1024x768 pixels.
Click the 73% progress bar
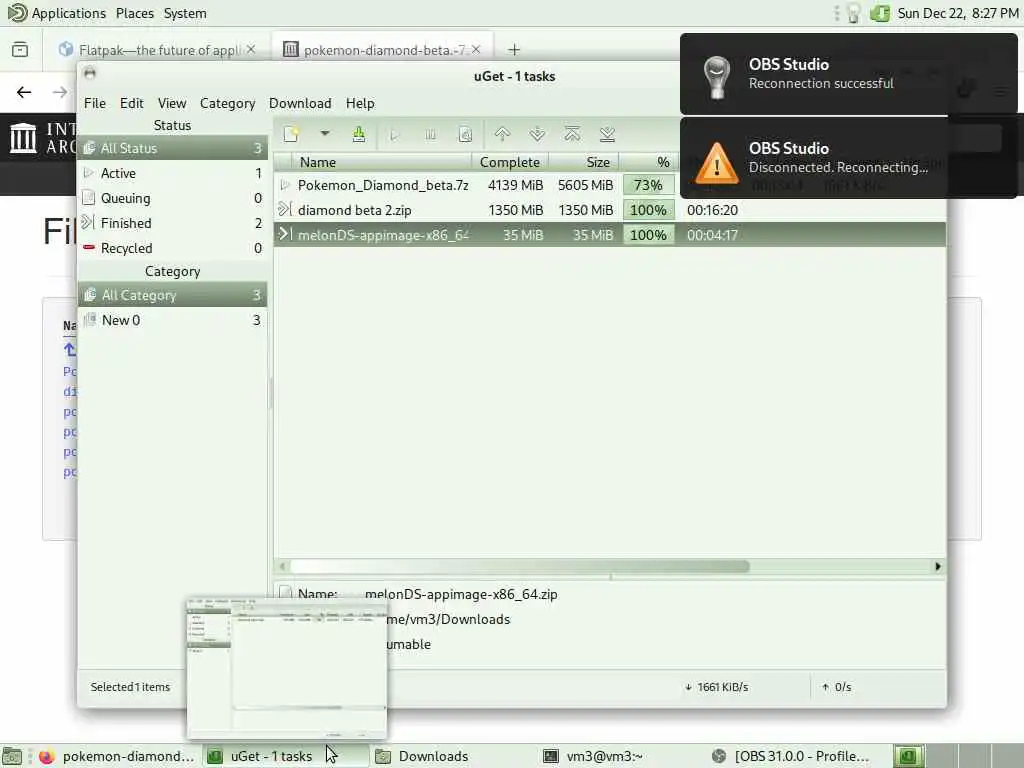coord(648,185)
